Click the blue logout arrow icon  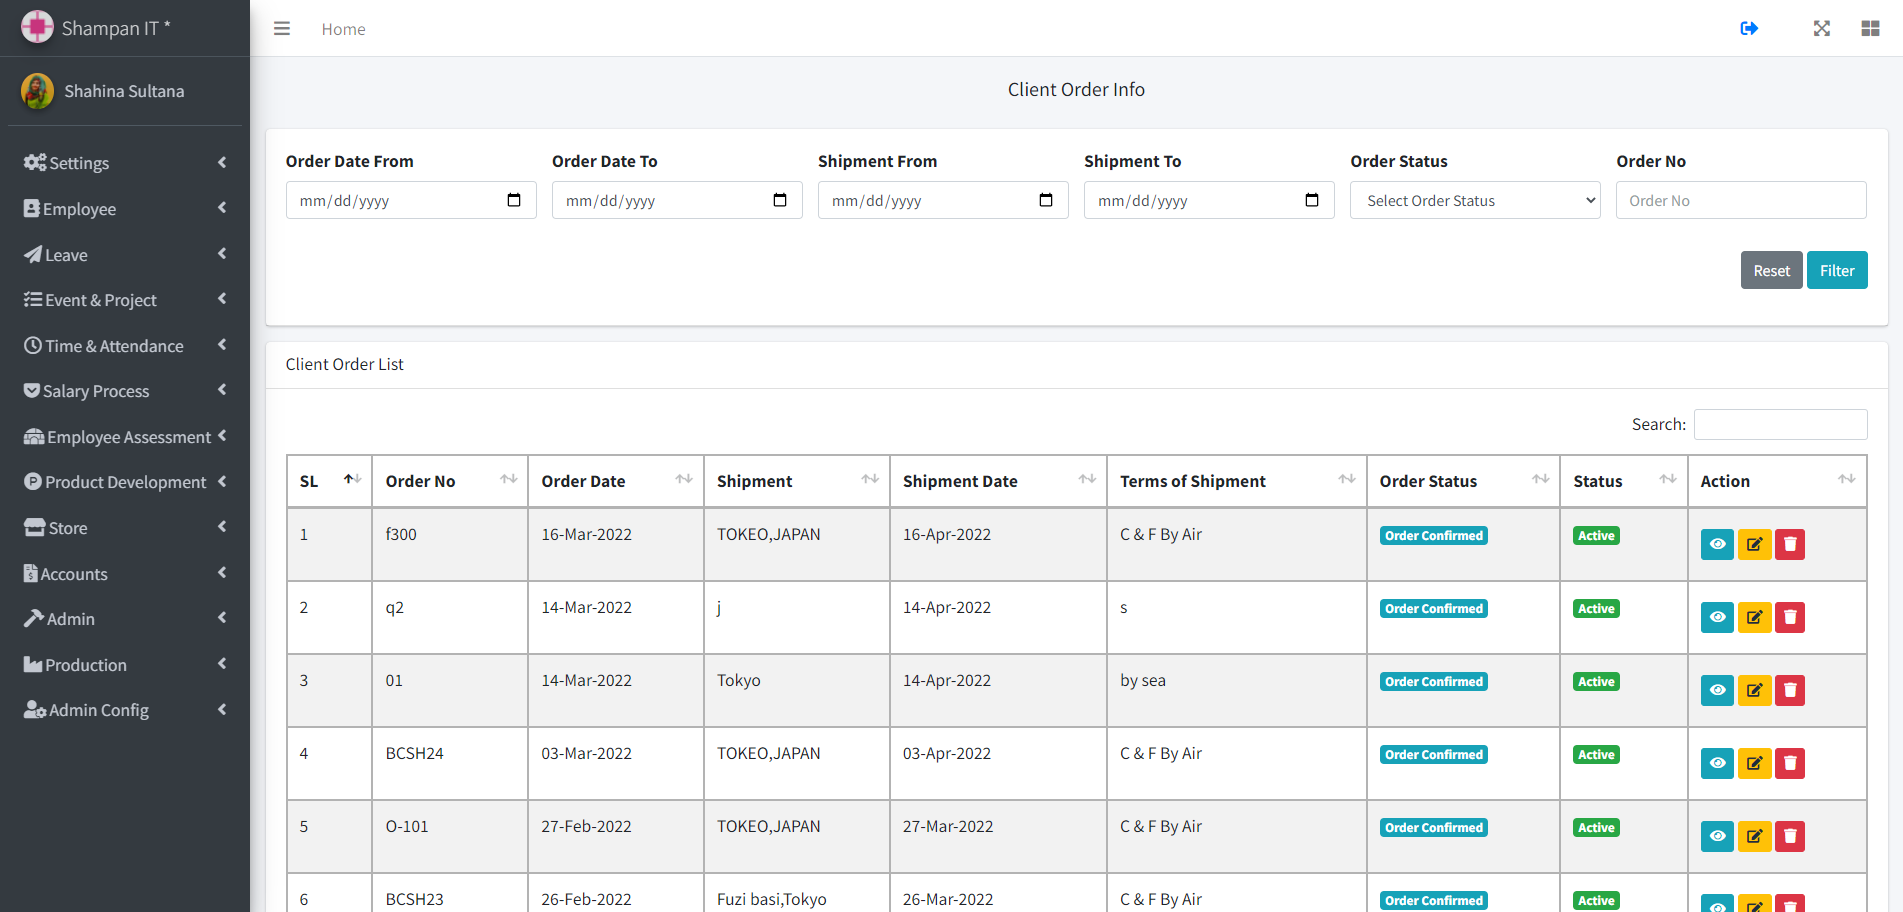[x=1749, y=29]
